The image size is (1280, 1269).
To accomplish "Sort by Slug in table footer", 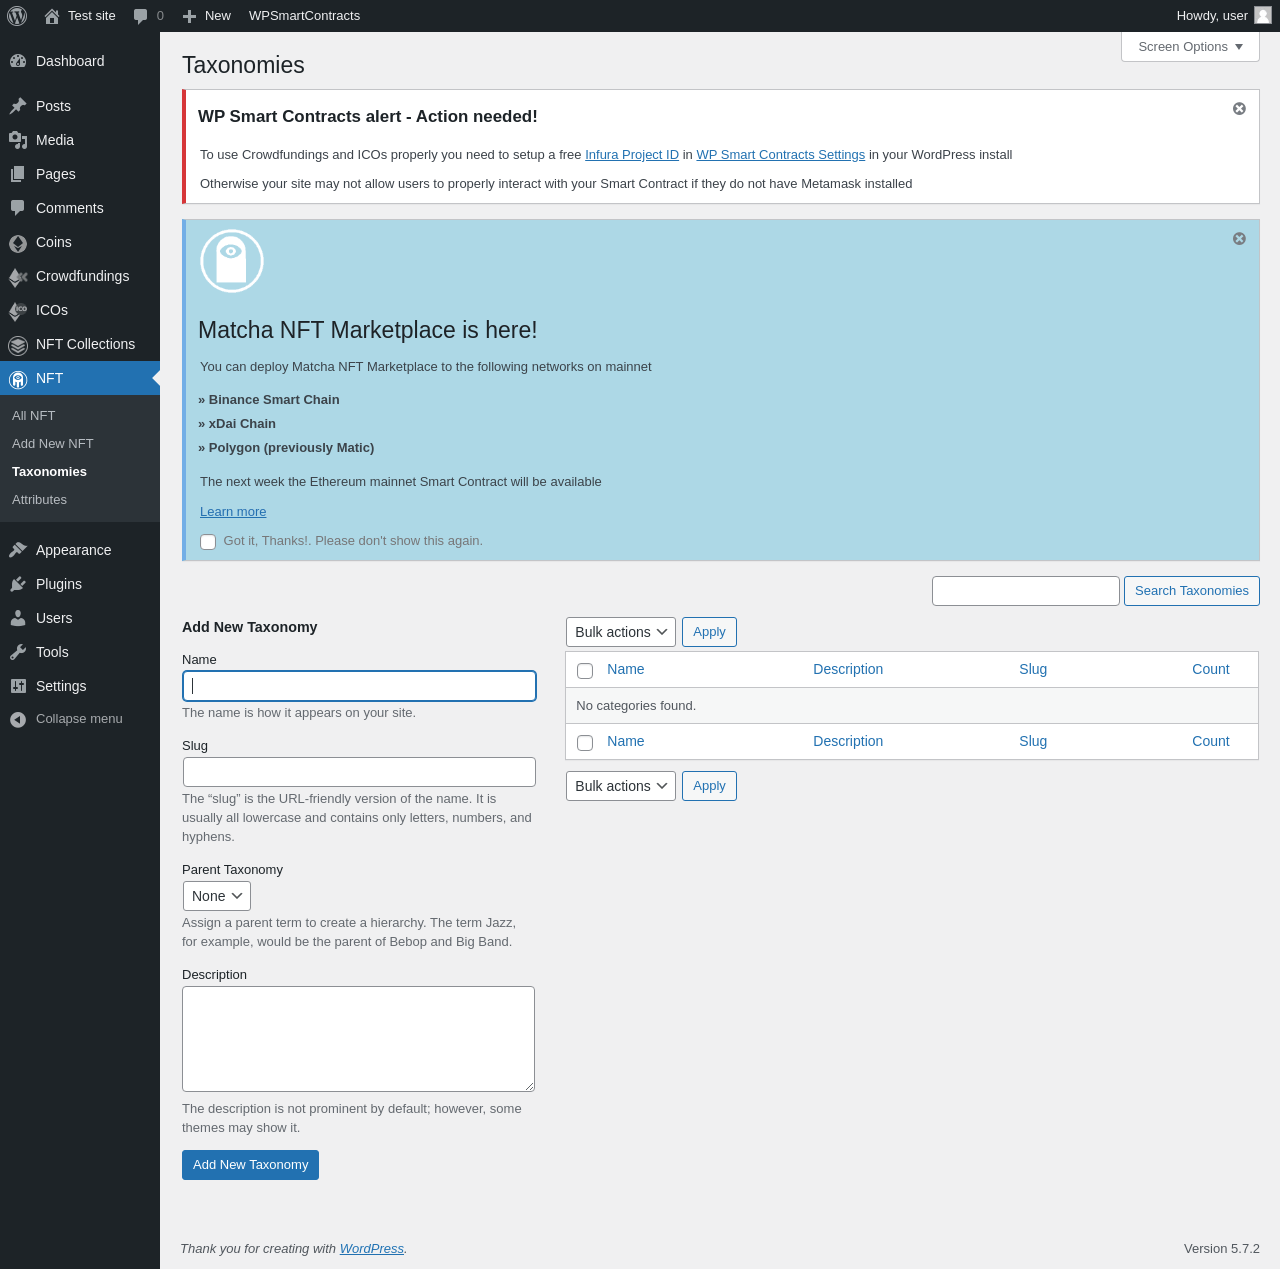I will pos(1033,741).
